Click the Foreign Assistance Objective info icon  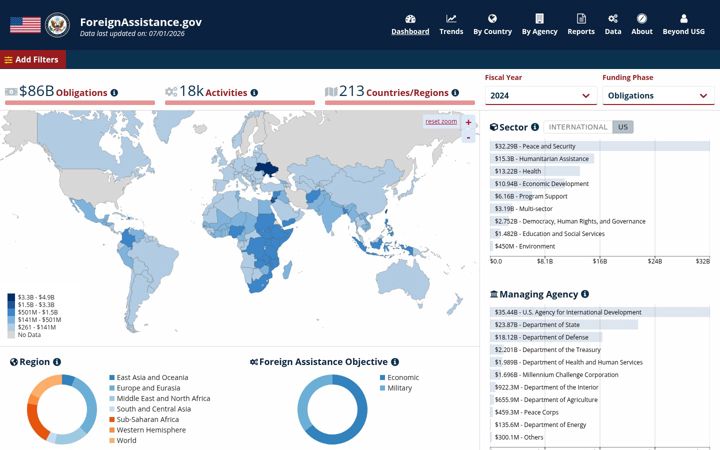coord(395,362)
